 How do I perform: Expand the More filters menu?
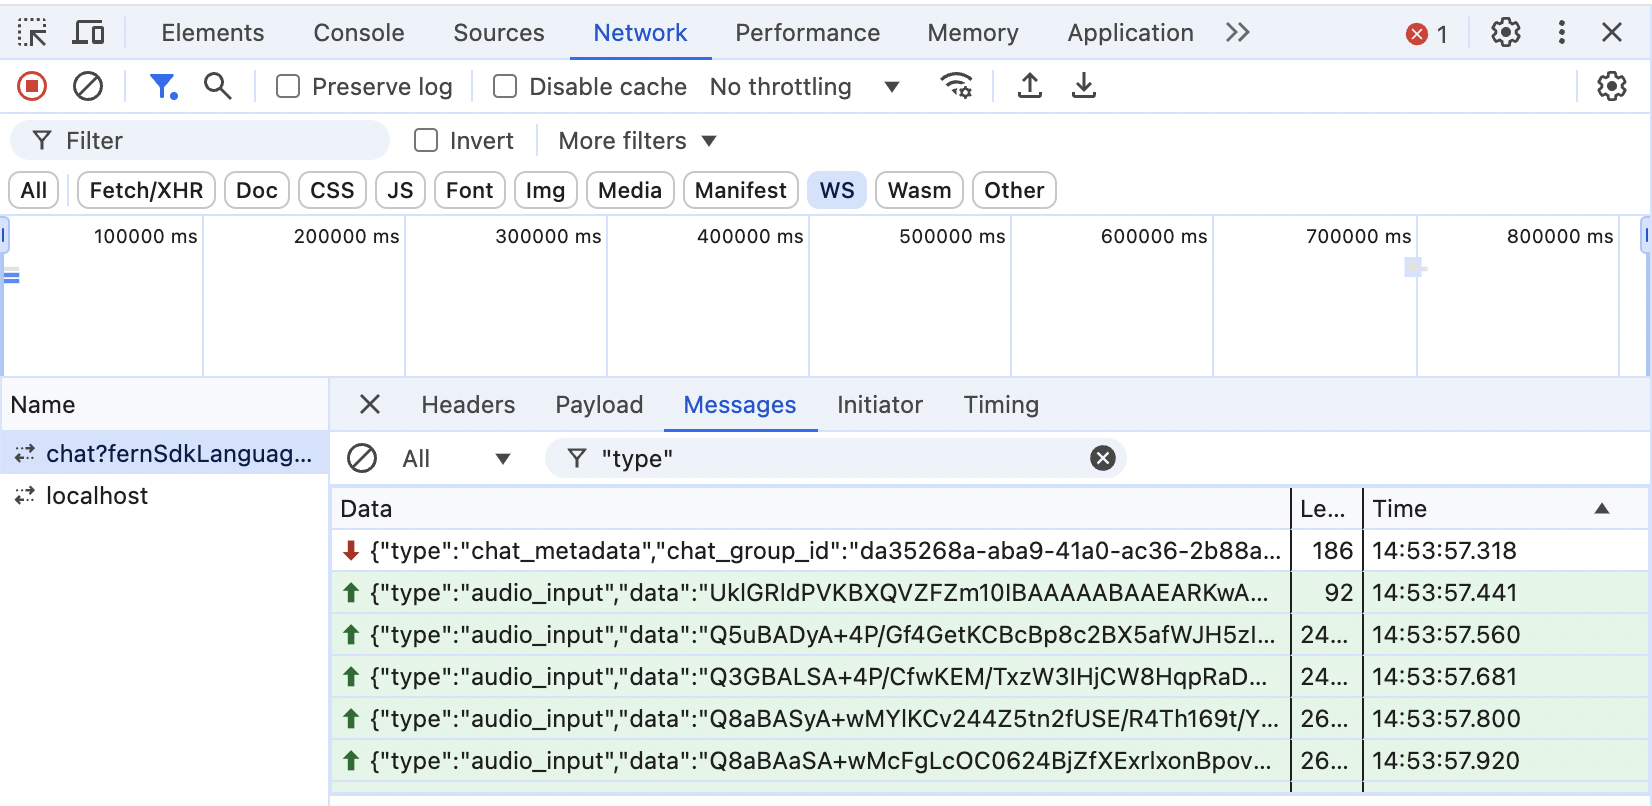pos(637,141)
